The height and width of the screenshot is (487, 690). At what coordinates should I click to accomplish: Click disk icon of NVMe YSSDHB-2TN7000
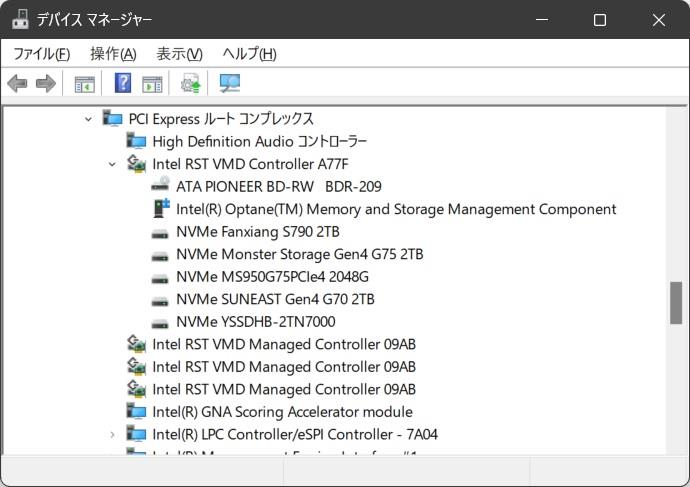(160, 324)
